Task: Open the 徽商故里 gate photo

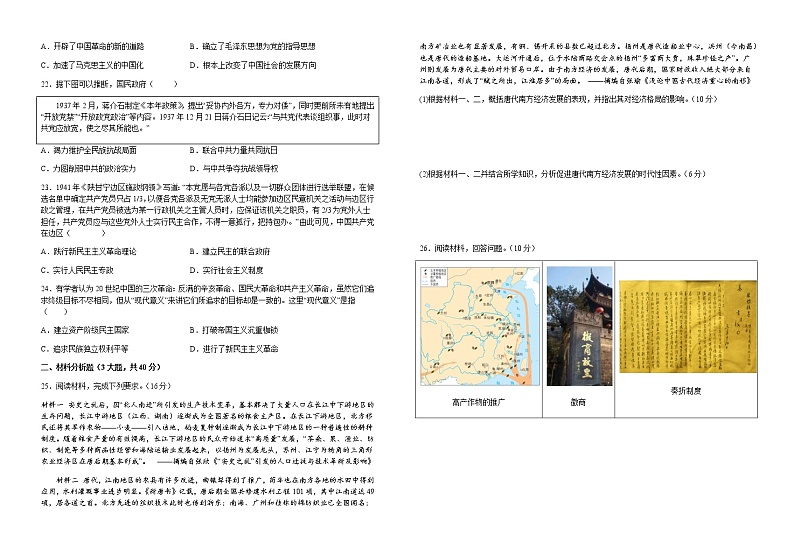Action: [x=579, y=327]
